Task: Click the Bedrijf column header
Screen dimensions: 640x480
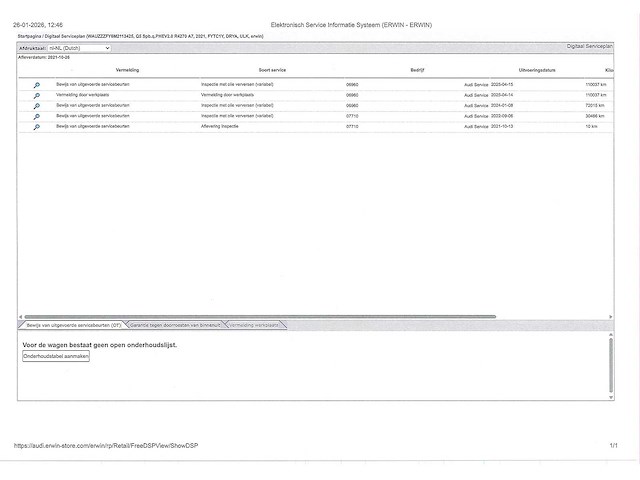Action: (x=417, y=71)
